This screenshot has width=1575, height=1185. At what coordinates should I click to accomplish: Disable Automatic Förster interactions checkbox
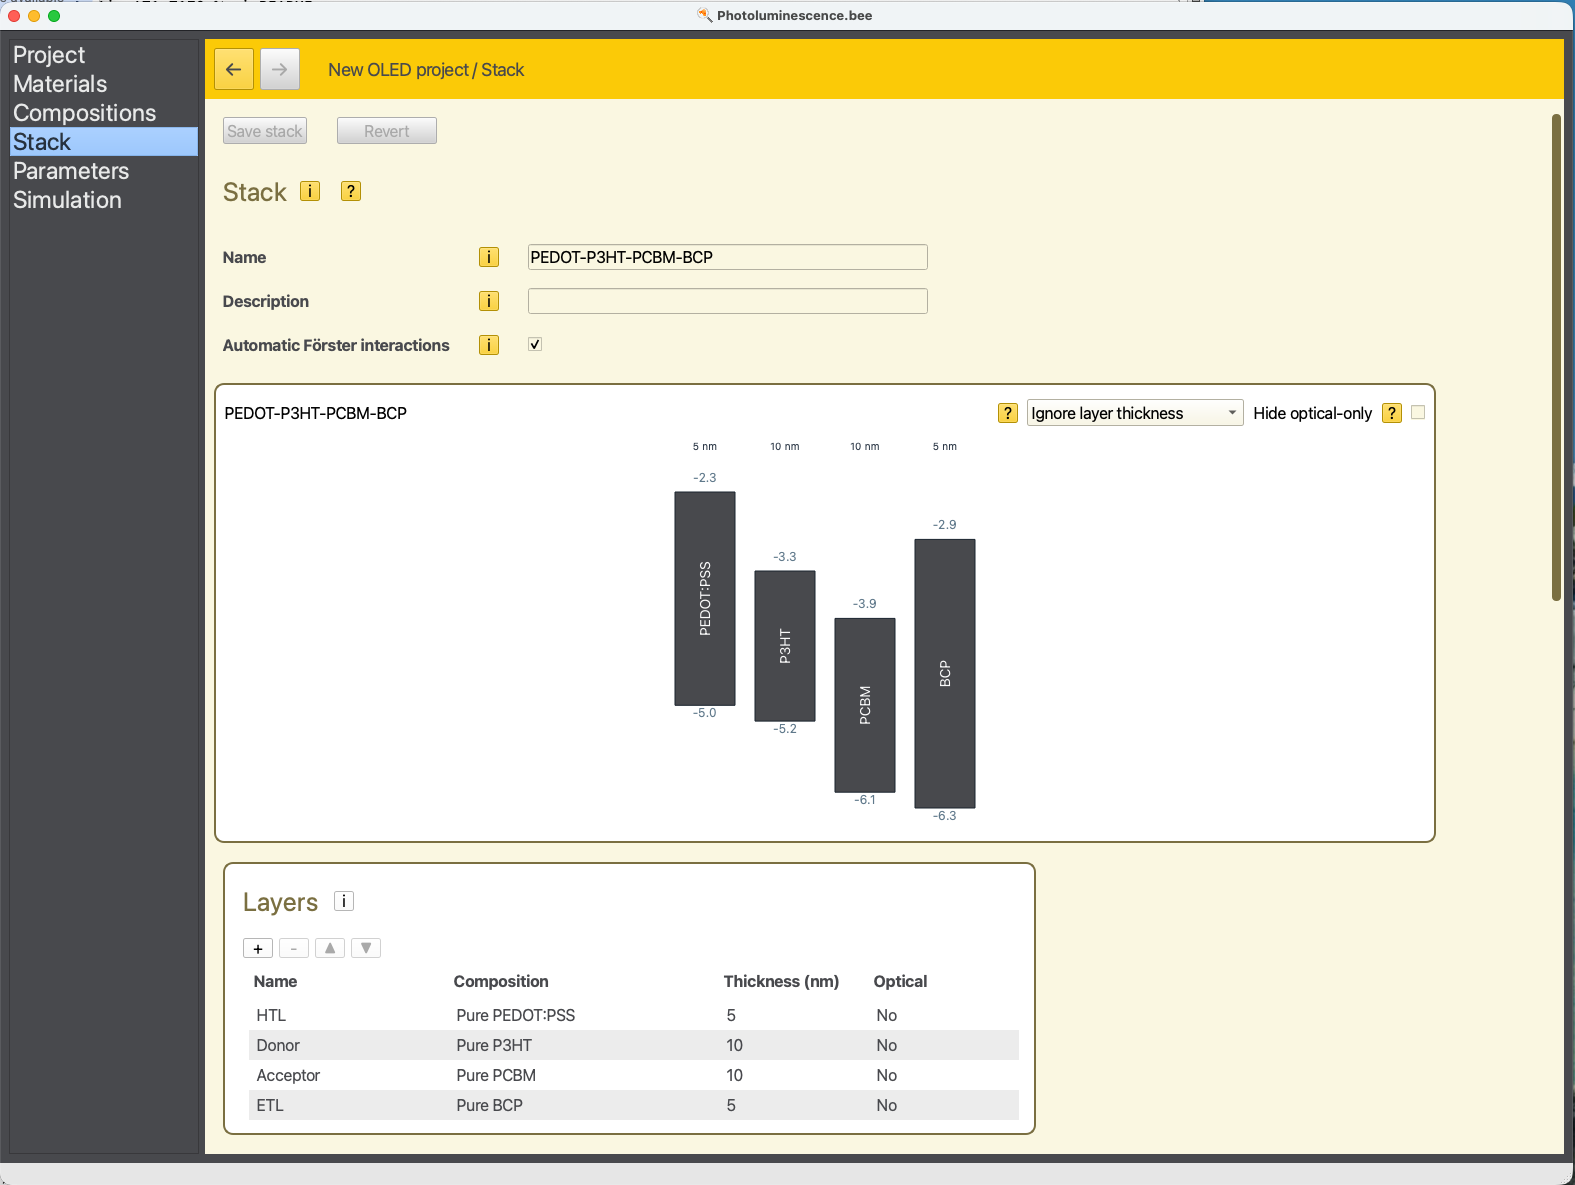535,344
